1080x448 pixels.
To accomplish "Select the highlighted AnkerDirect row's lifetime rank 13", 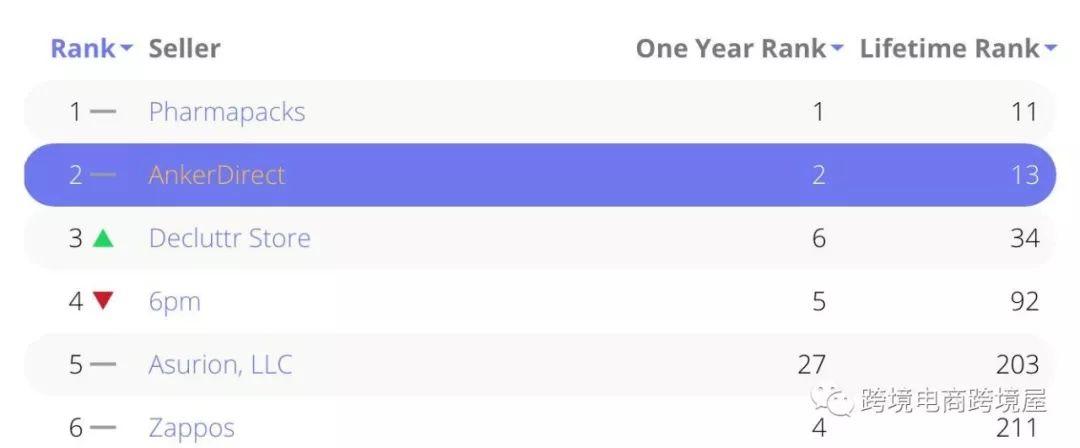I will coord(1025,175).
